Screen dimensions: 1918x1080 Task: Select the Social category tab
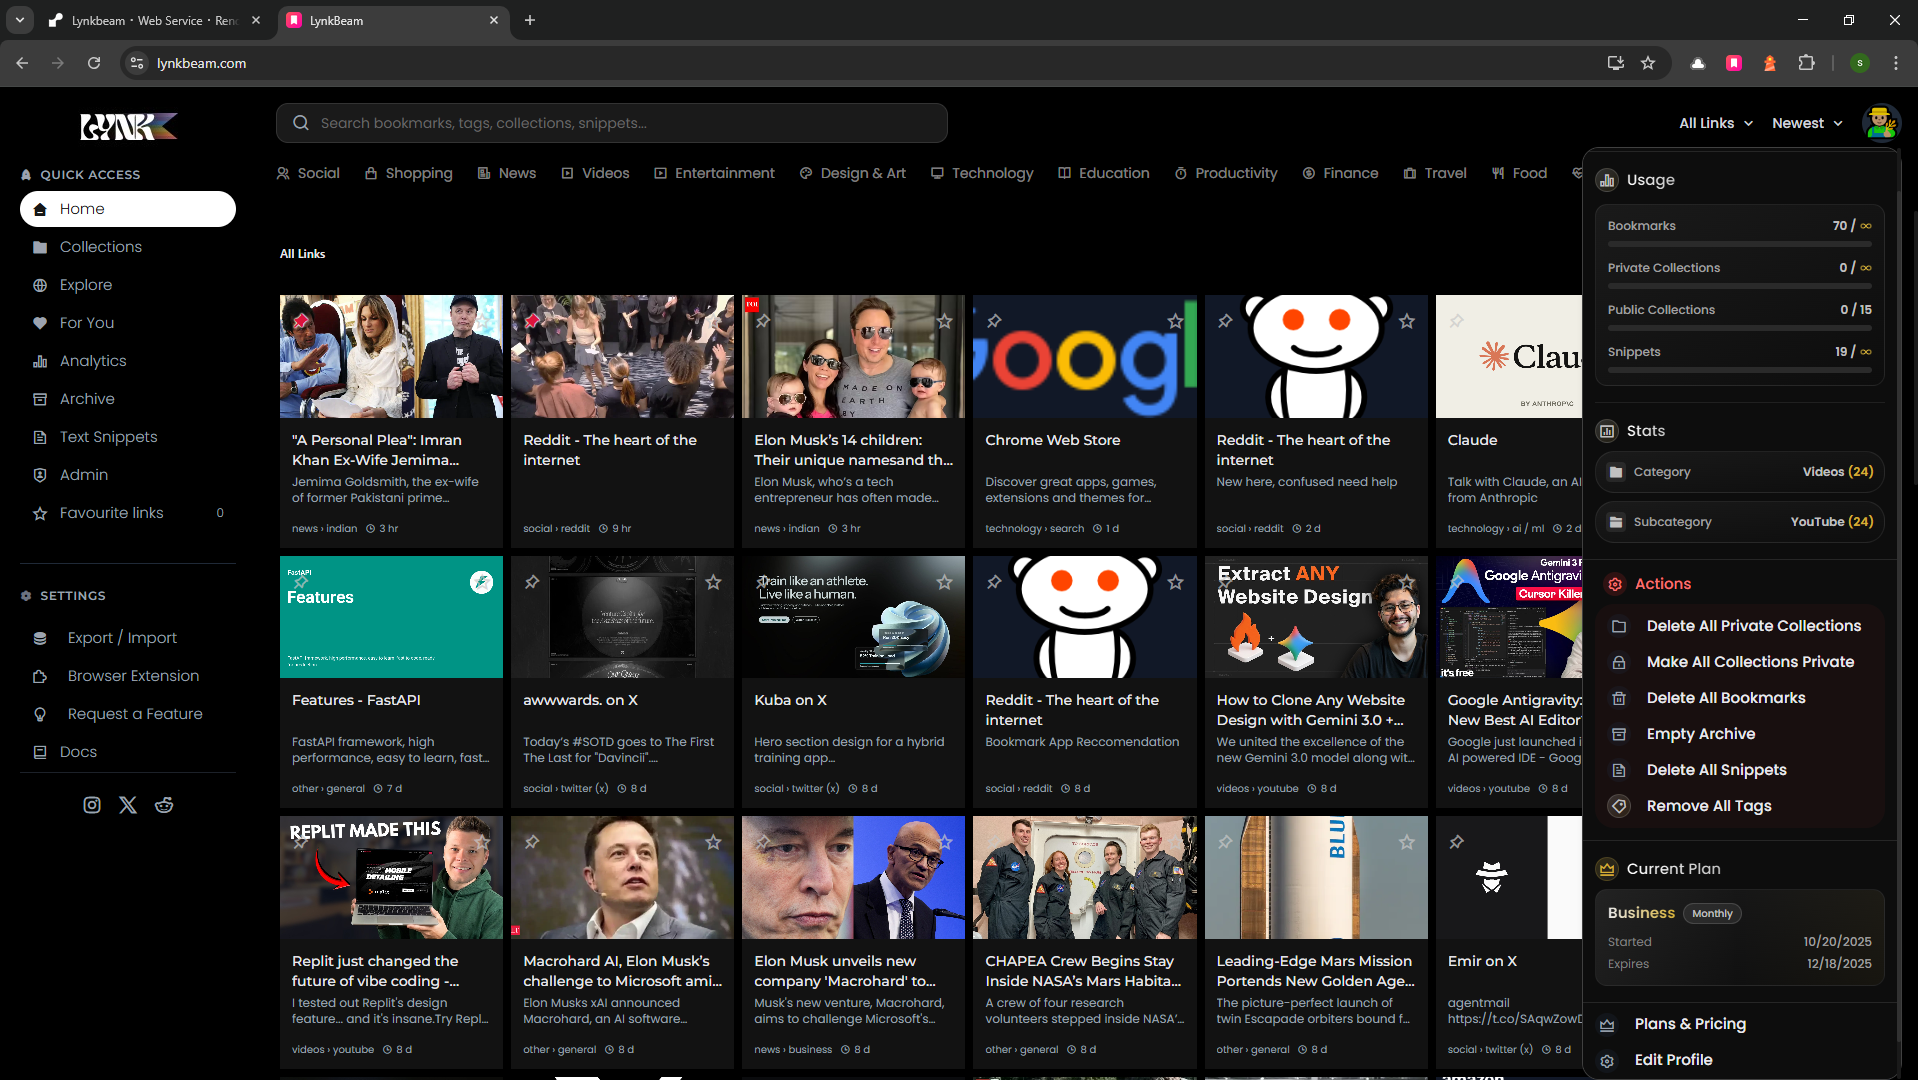point(308,173)
